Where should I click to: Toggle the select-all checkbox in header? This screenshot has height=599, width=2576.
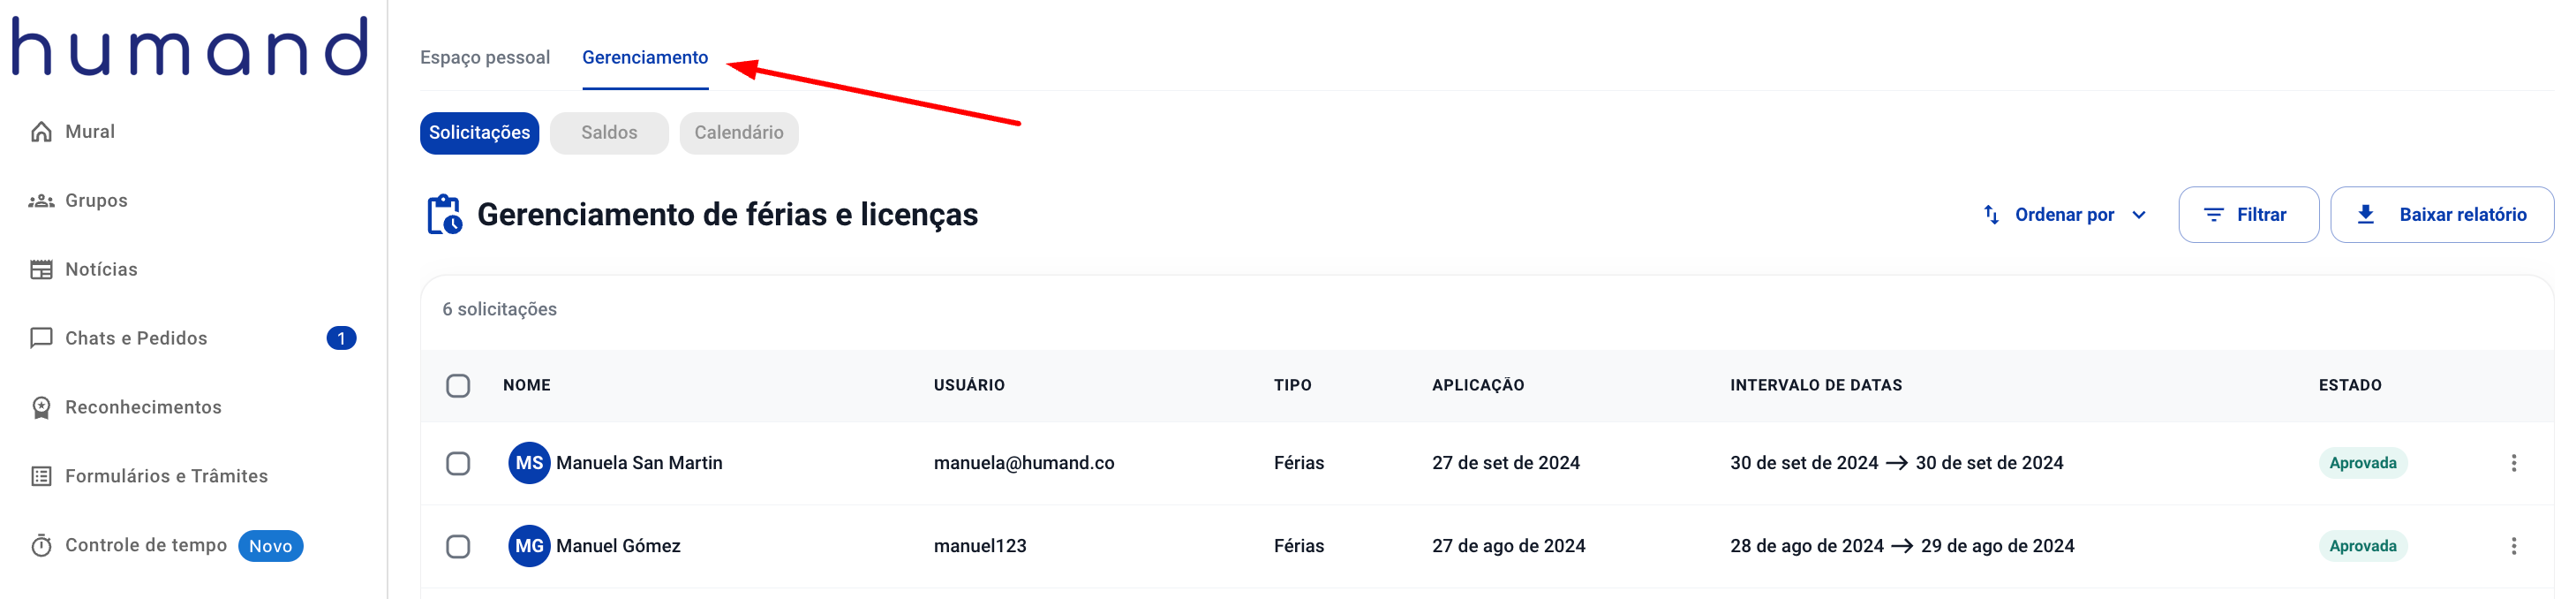click(458, 386)
